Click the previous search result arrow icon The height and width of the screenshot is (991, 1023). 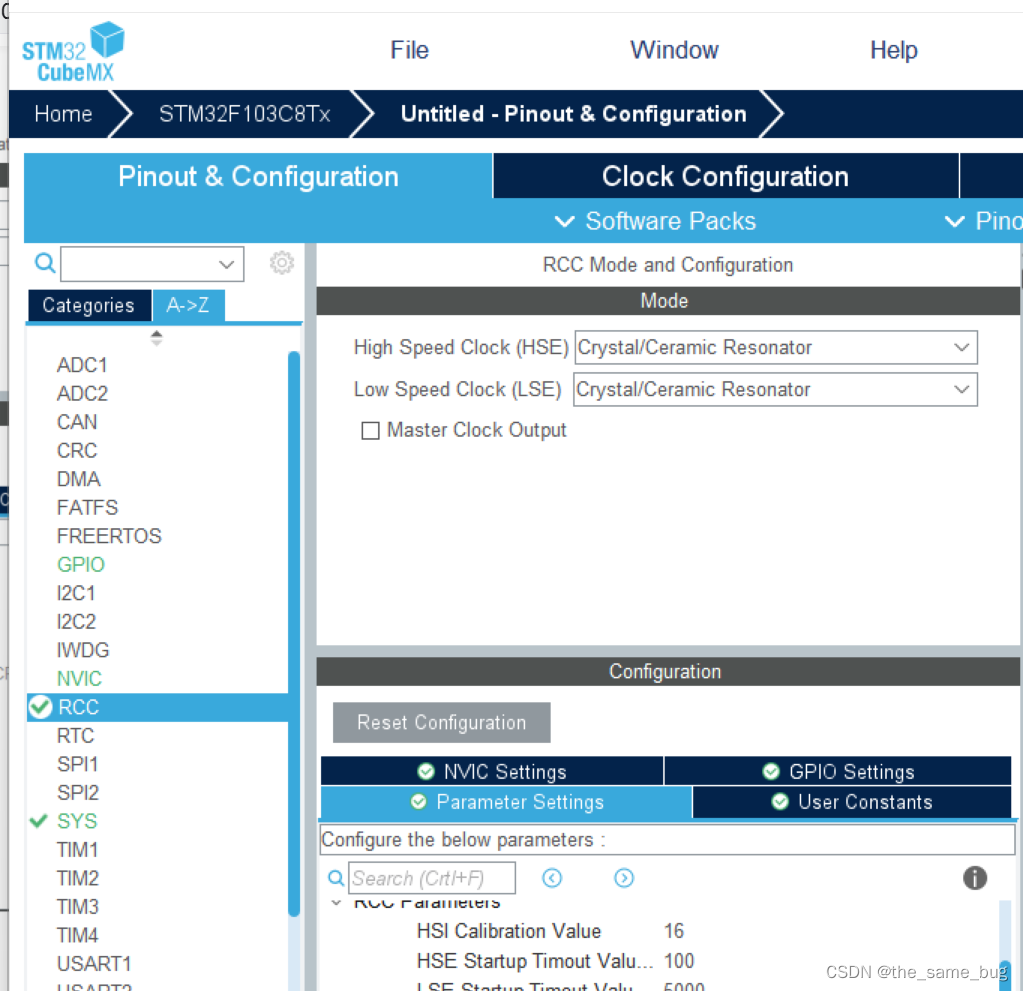click(552, 878)
